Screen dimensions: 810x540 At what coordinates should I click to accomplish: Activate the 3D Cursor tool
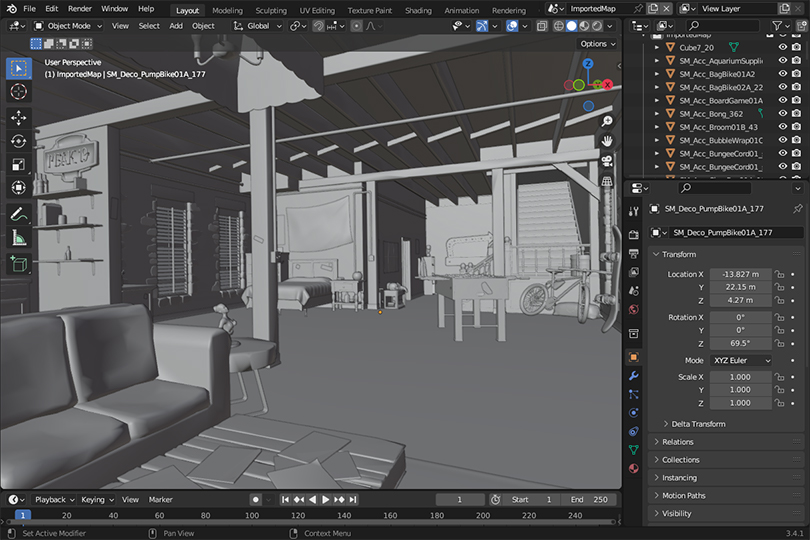click(x=19, y=91)
